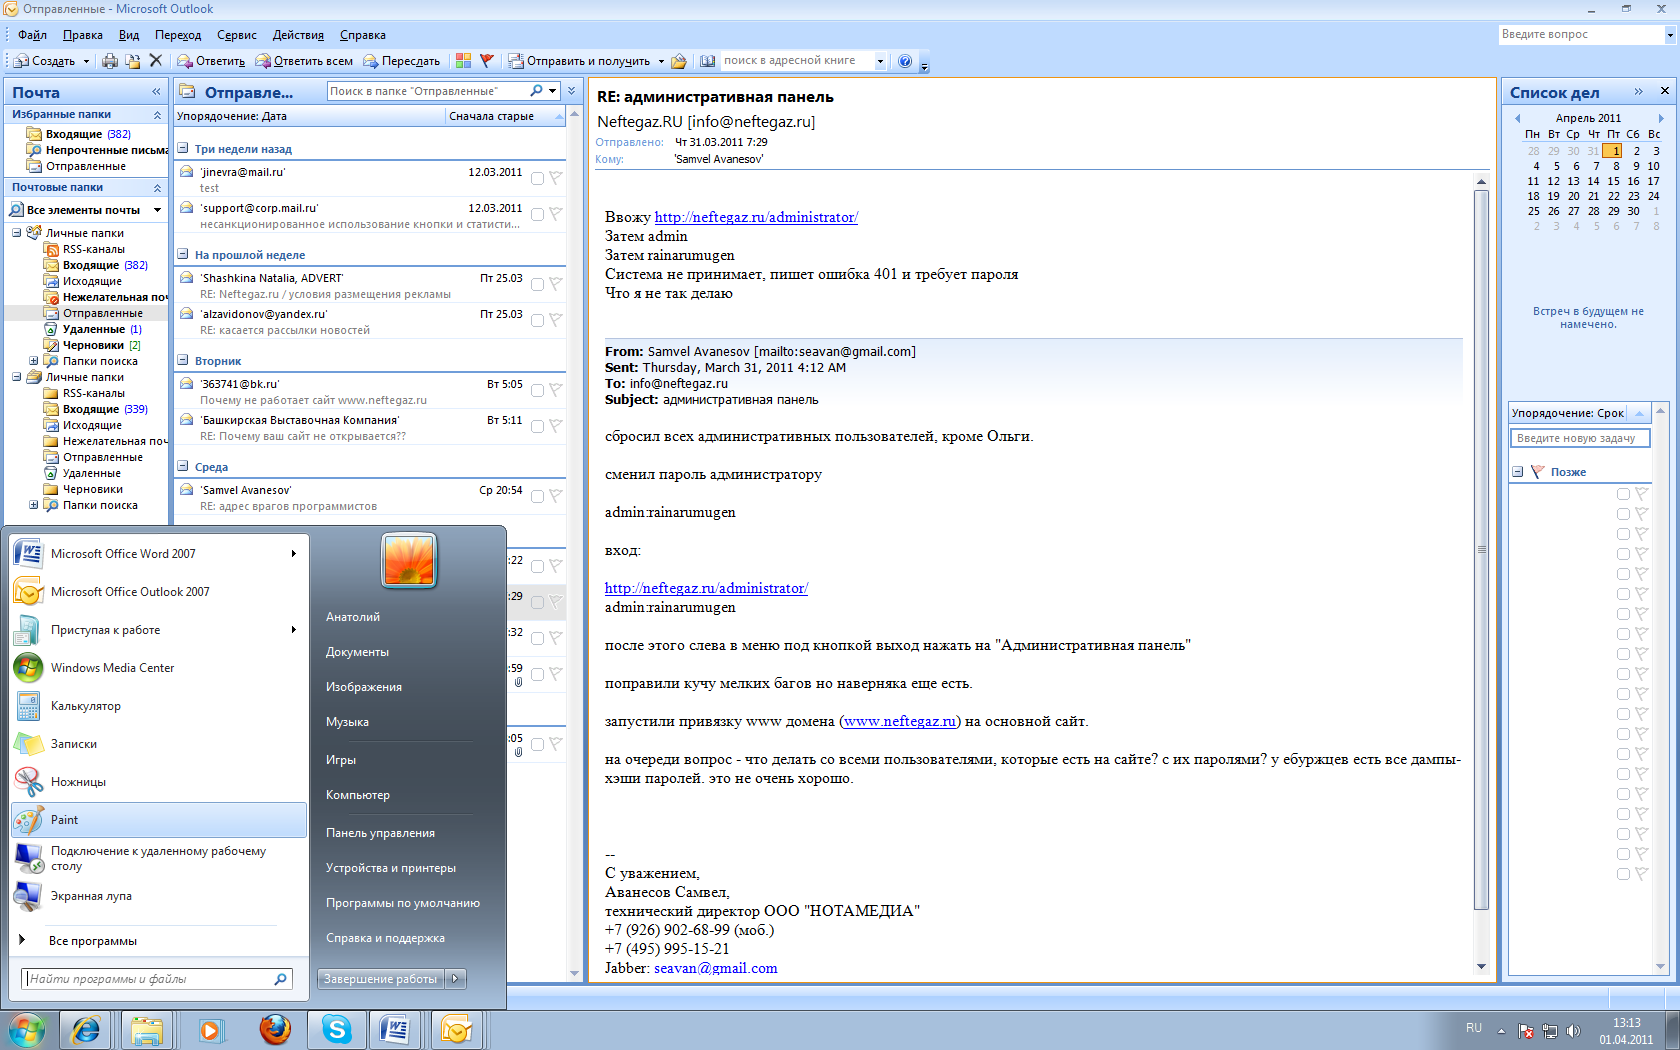Open Microsoft Office Outlook 2007 entry
The width and height of the screenshot is (1680, 1050).
coord(159,592)
